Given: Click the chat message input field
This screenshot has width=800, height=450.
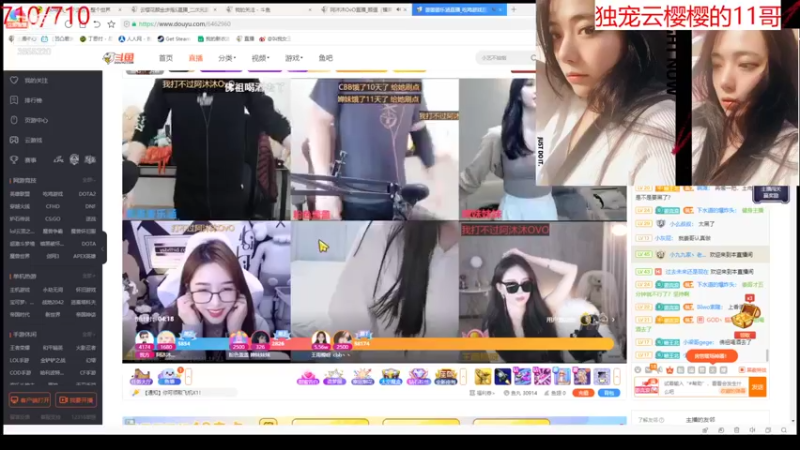Looking at the screenshot, I should point(704,387).
